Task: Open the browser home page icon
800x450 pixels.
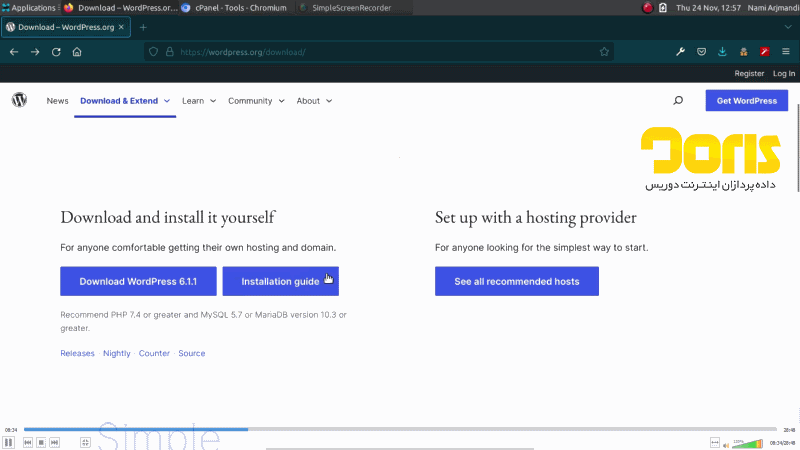Action: [x=77, y=52]
